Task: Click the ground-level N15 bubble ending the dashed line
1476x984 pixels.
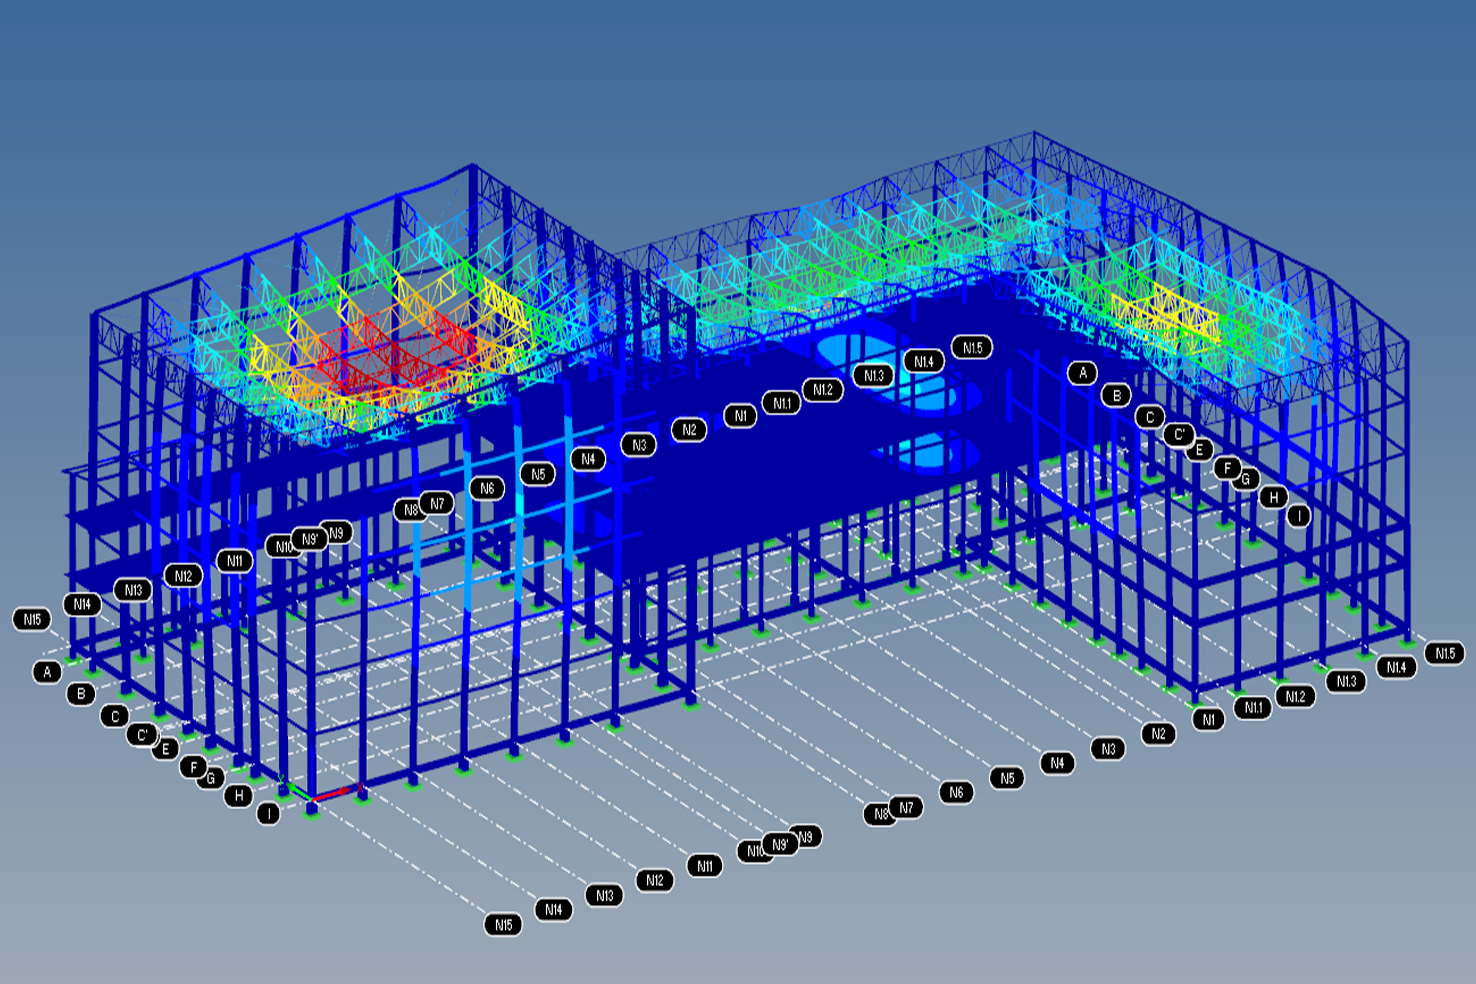Action: pos(503,925)
